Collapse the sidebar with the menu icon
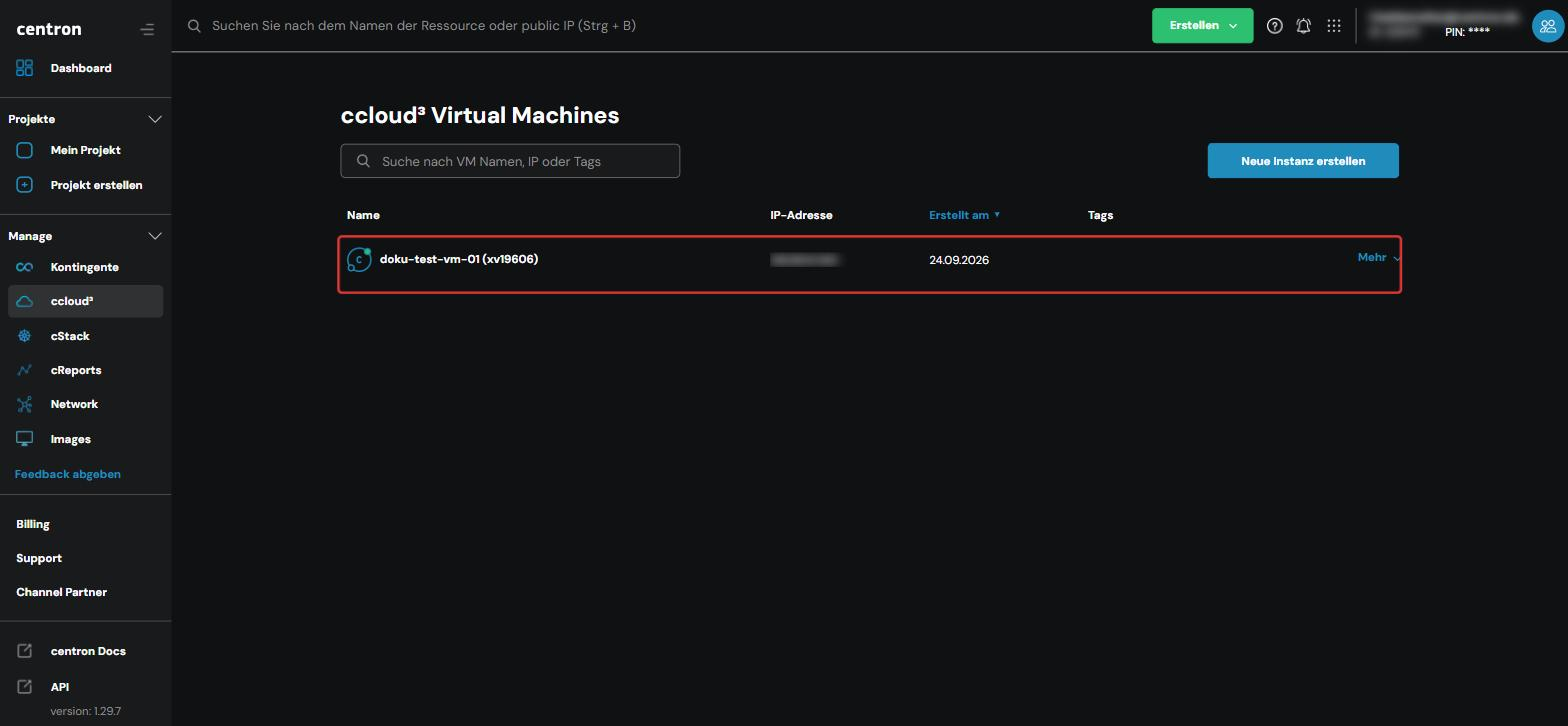This screenshot has width=1568, height=726. pyautogui.click(x=147, y=29)
